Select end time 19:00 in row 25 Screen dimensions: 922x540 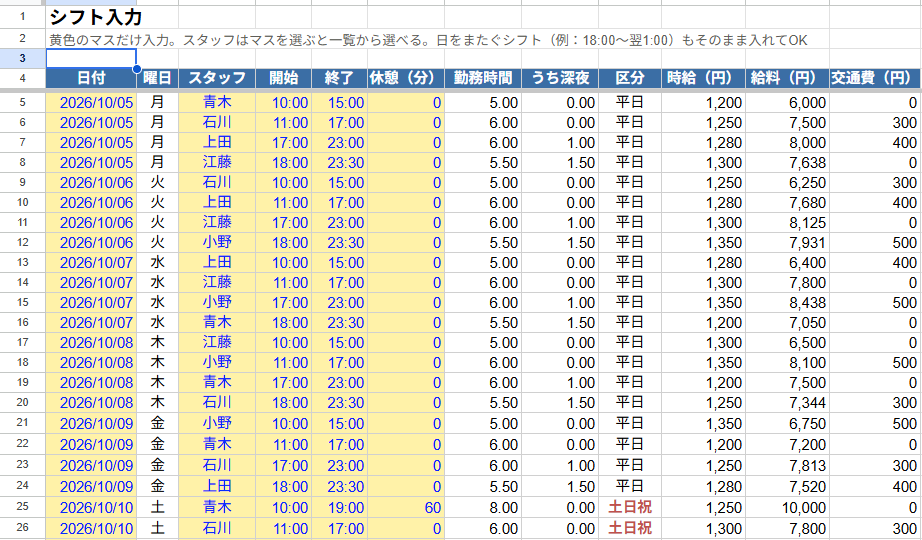coord(339,507)
